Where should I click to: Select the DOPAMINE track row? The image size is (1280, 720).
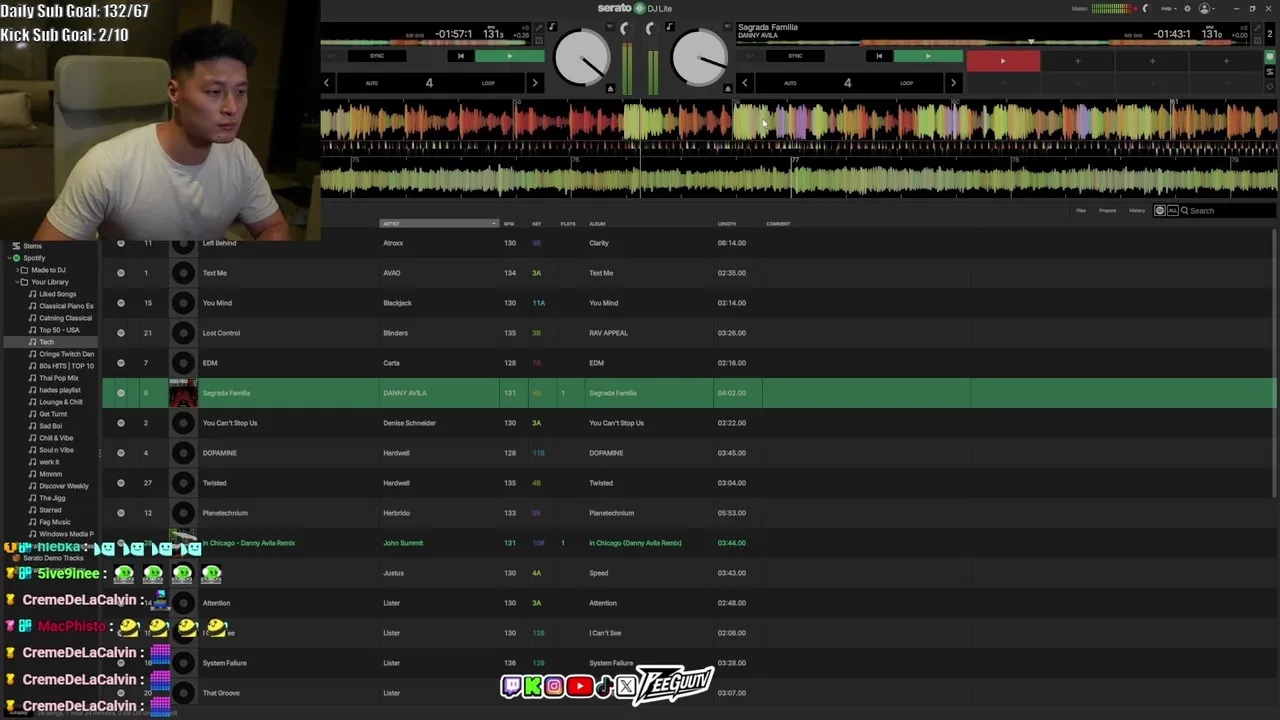pos(689,453)
